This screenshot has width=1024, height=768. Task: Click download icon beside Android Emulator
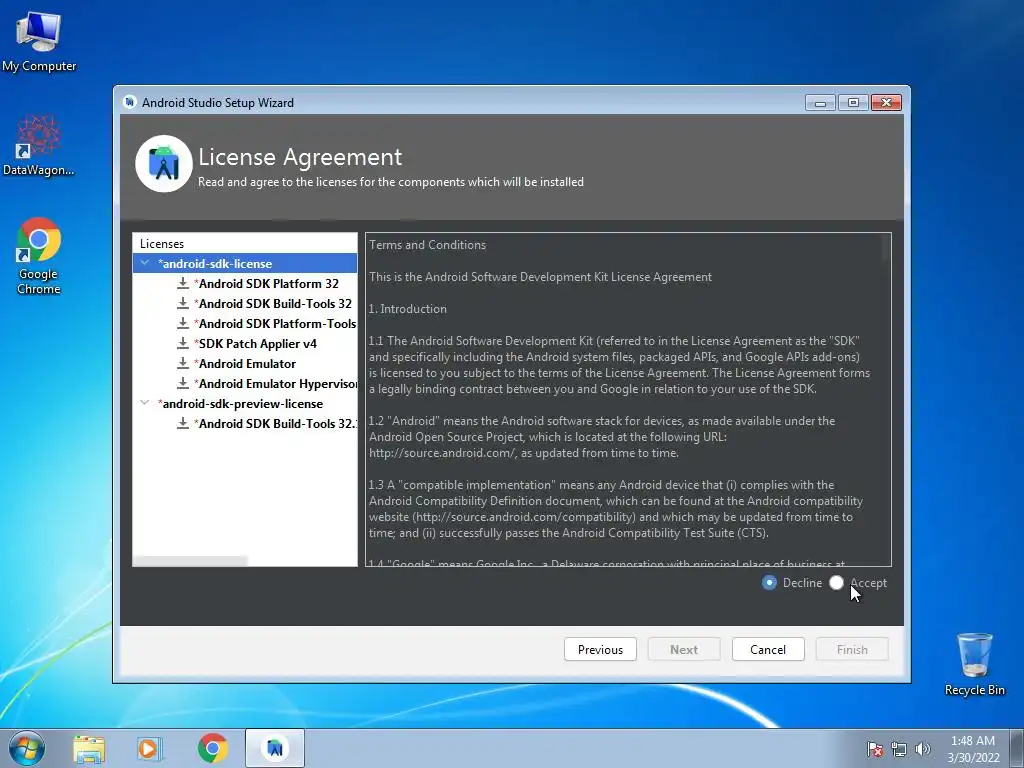(183, 363)
